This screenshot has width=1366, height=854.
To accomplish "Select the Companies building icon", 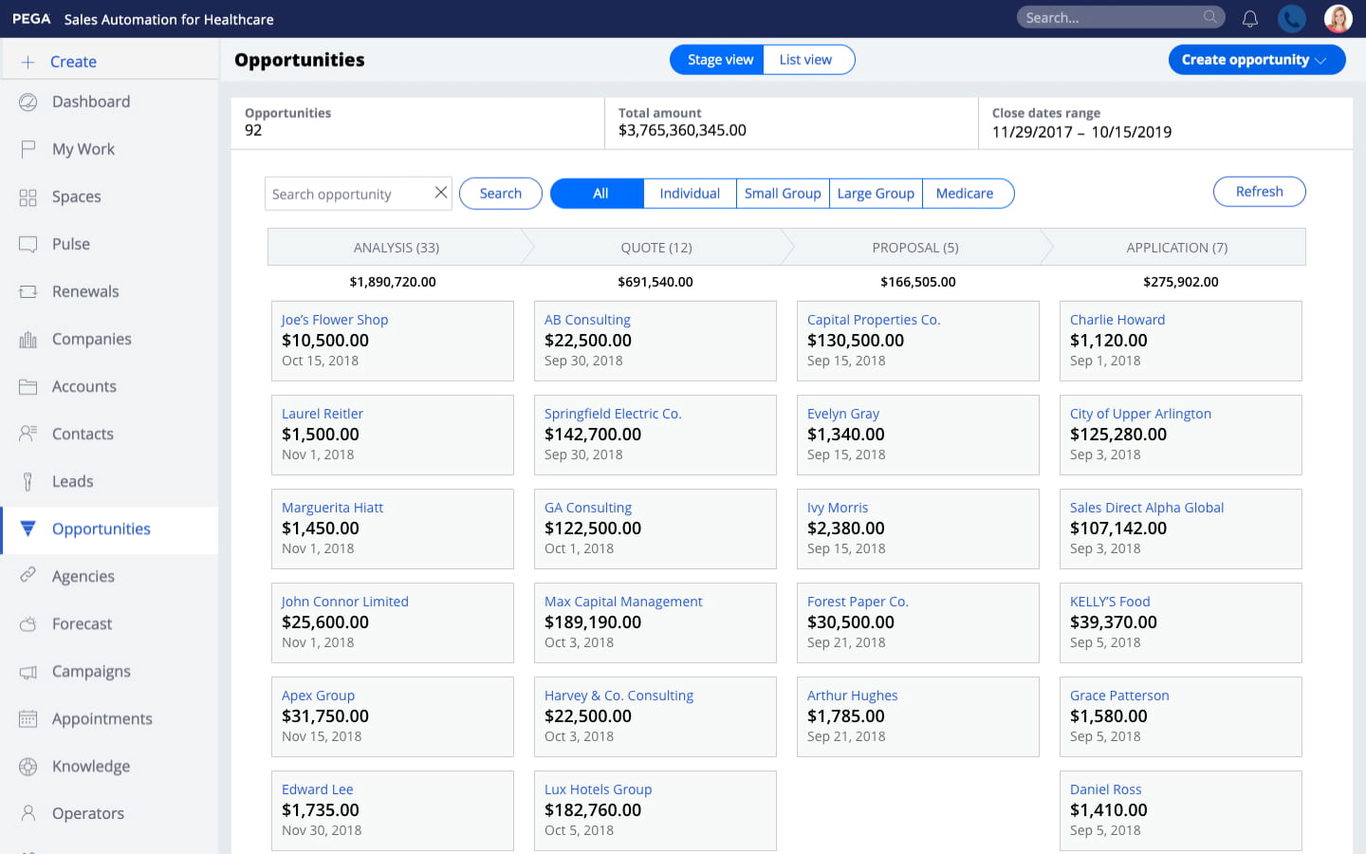I will click(28, 339).
